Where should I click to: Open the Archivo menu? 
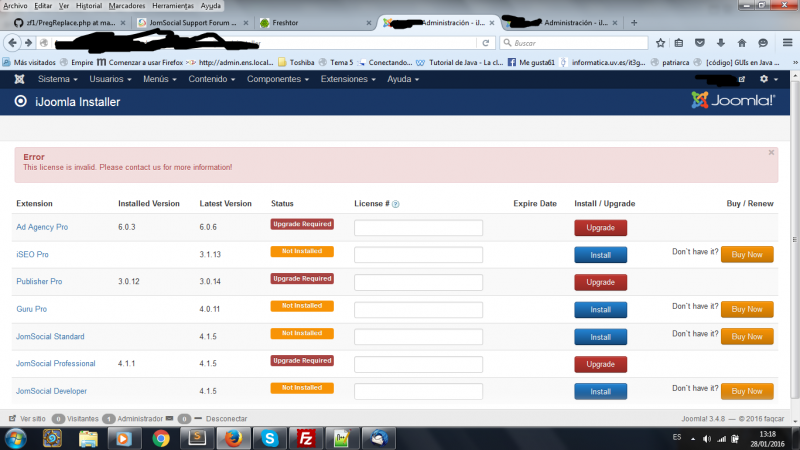(15, 6)
